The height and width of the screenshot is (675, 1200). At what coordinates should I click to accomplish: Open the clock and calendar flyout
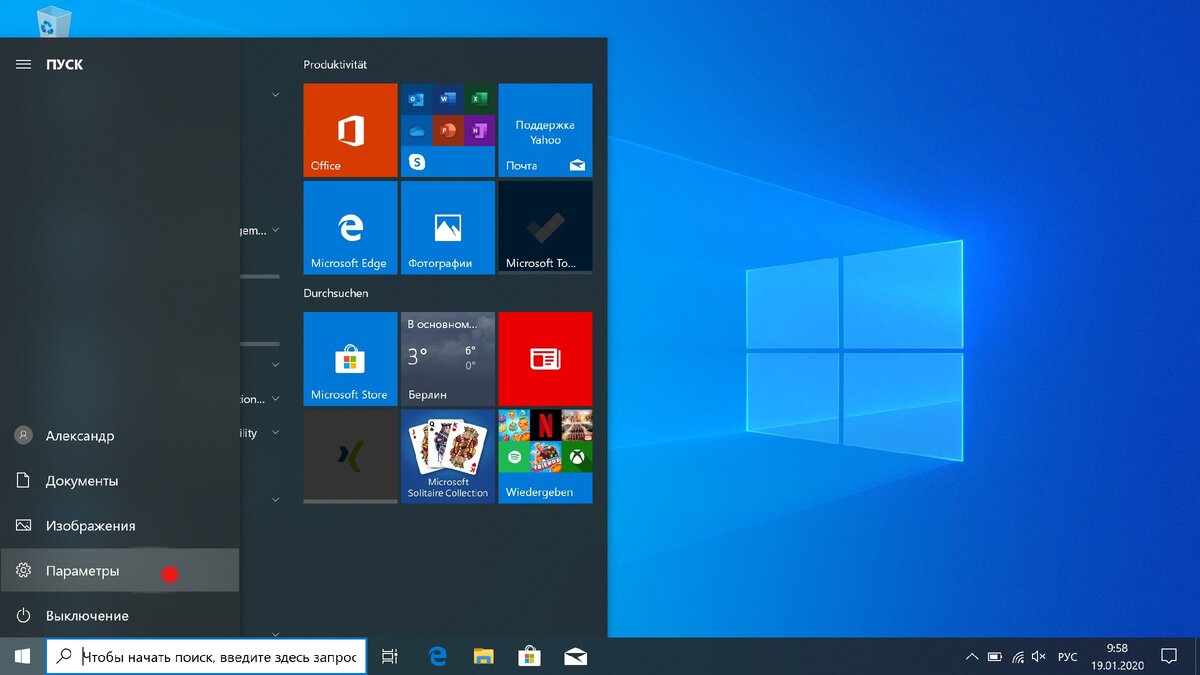point(1115,657)
